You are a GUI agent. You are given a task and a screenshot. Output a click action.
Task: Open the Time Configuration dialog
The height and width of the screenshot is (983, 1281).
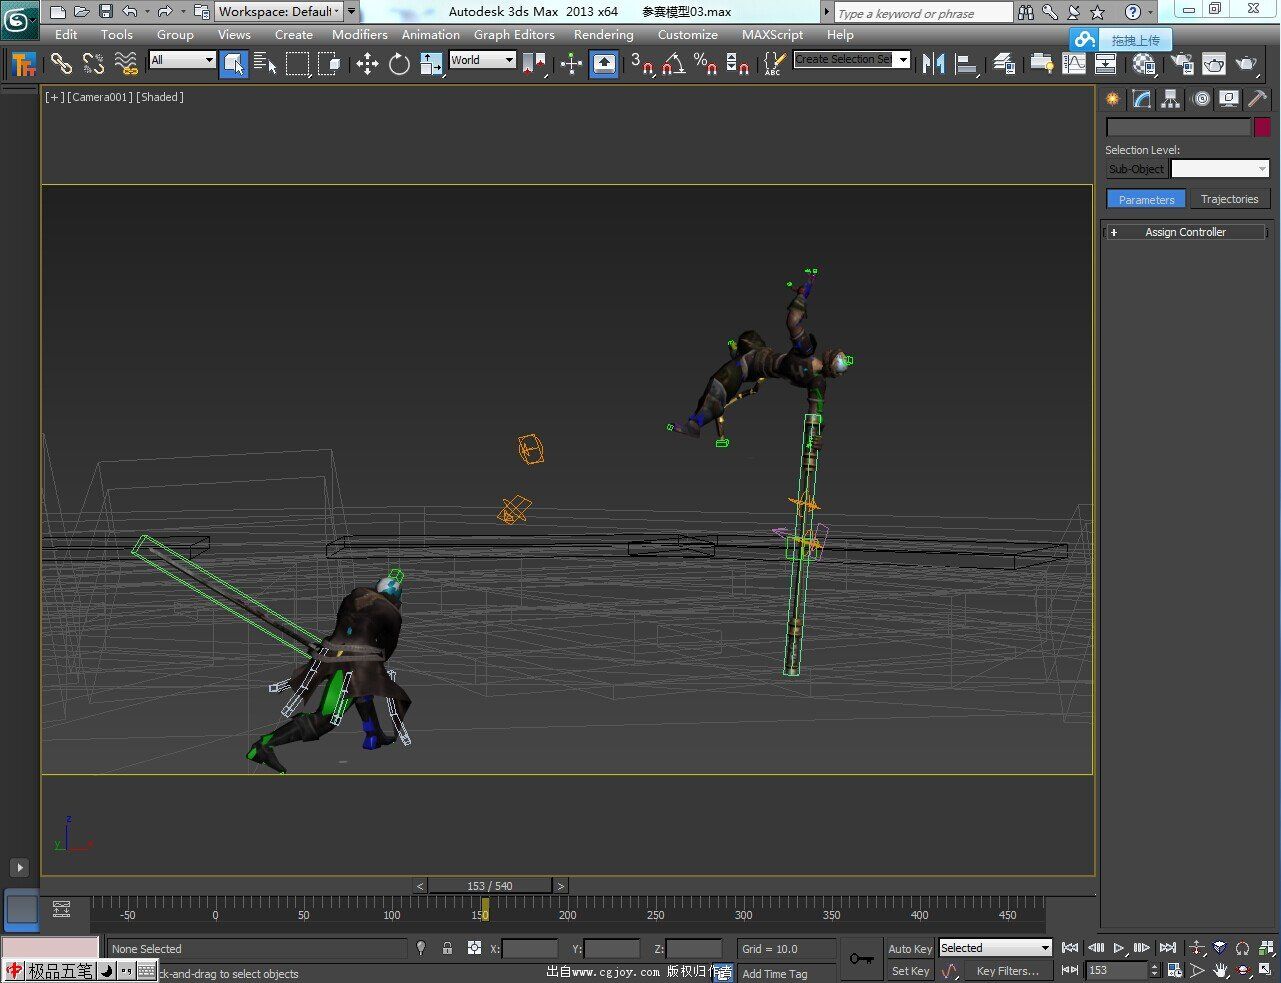[x=1175, y=970]
